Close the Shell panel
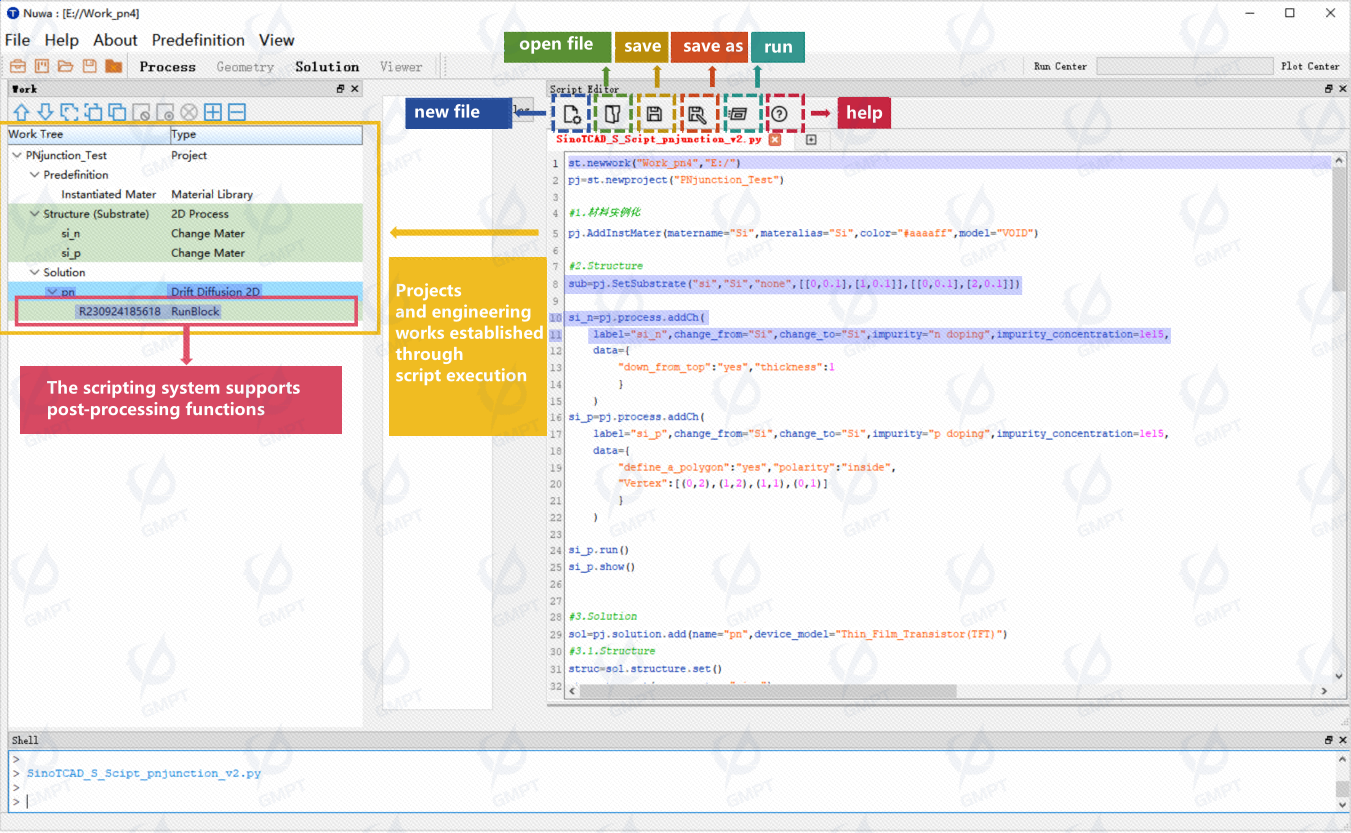This screenshot has height=833, width=1351. click(1342, 740)
